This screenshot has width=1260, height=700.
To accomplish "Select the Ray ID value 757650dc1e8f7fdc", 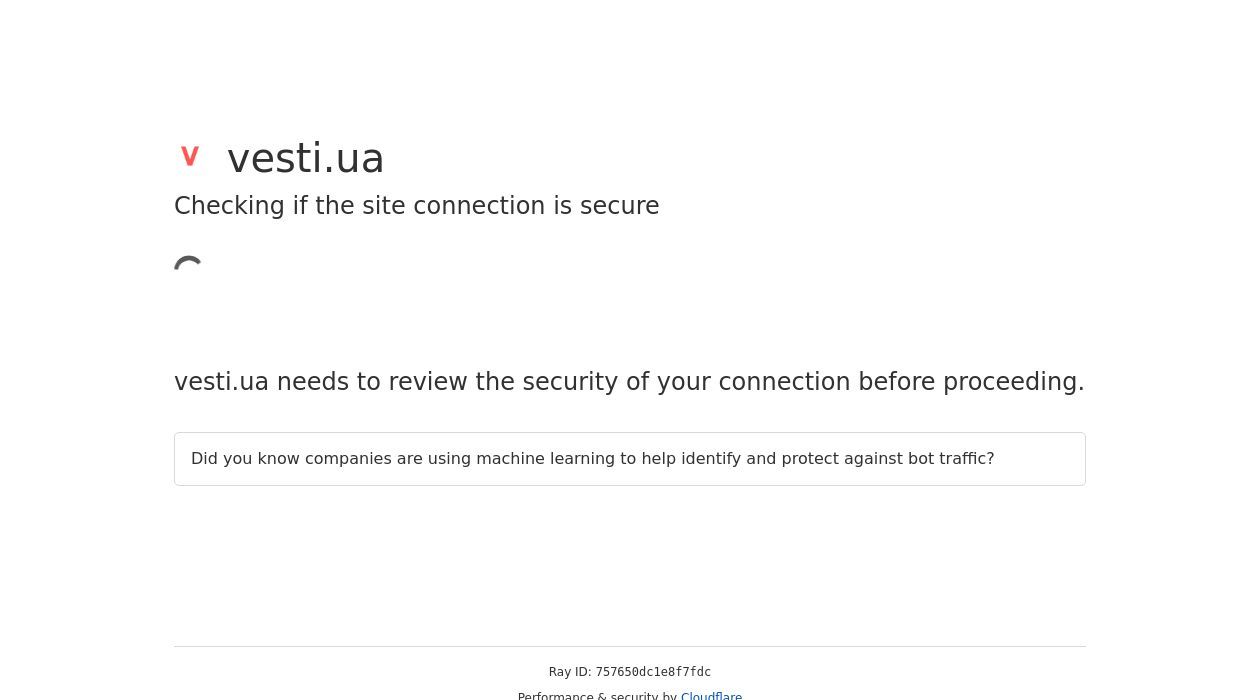I will coord(653,673).
